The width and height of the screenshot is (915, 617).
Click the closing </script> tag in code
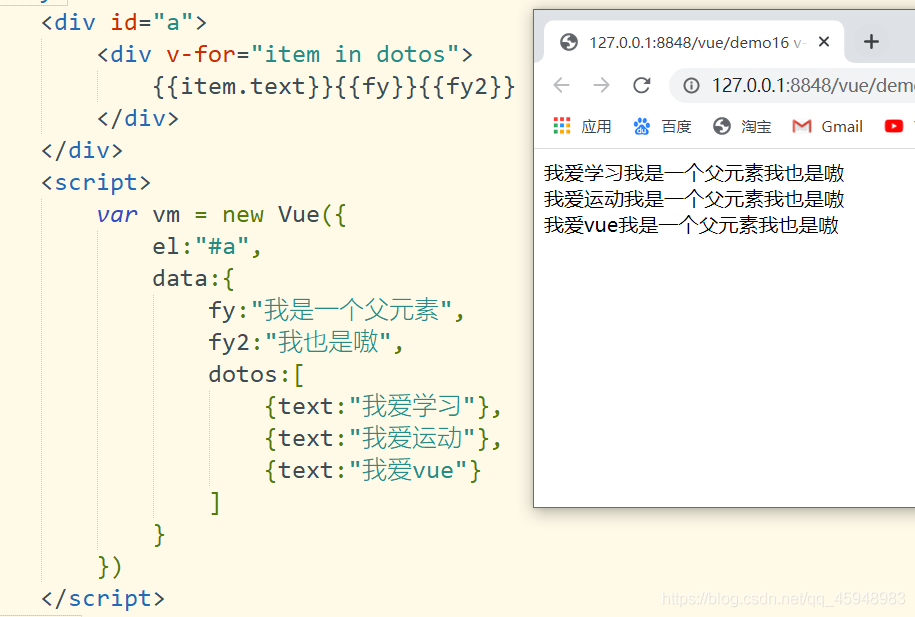(x=103, y=598)
